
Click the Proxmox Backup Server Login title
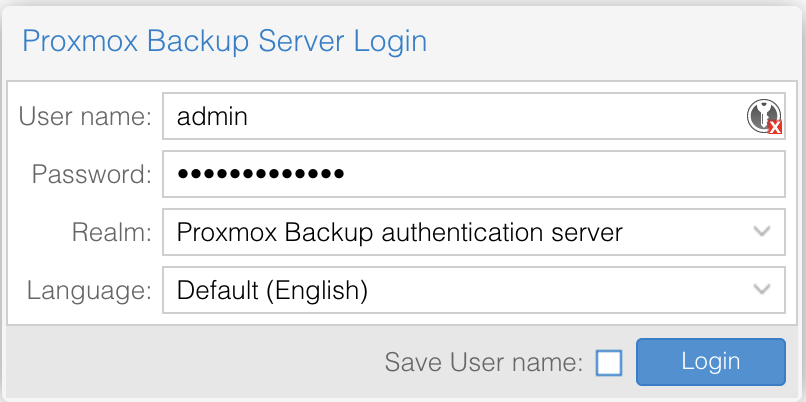click(x=225, y=41)
